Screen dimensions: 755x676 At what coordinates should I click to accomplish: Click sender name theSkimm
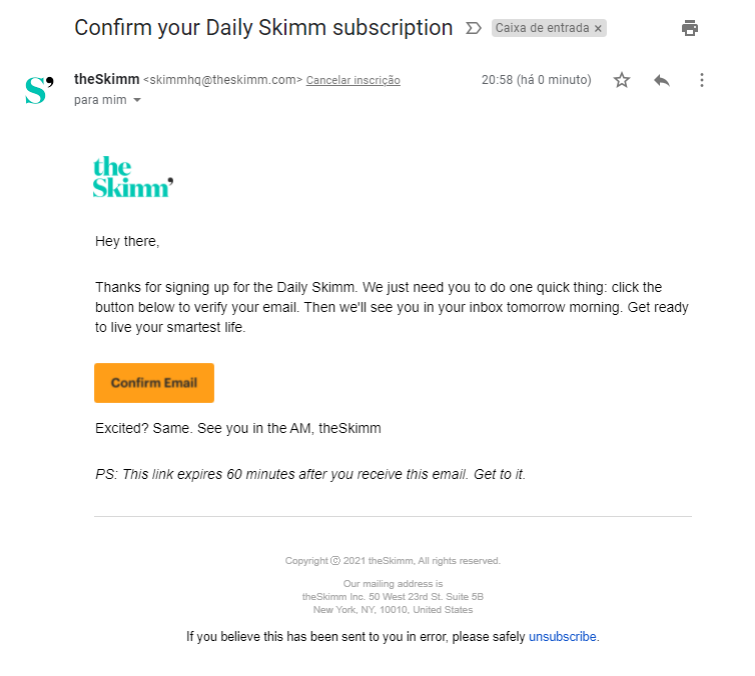(x=106, y=79)
